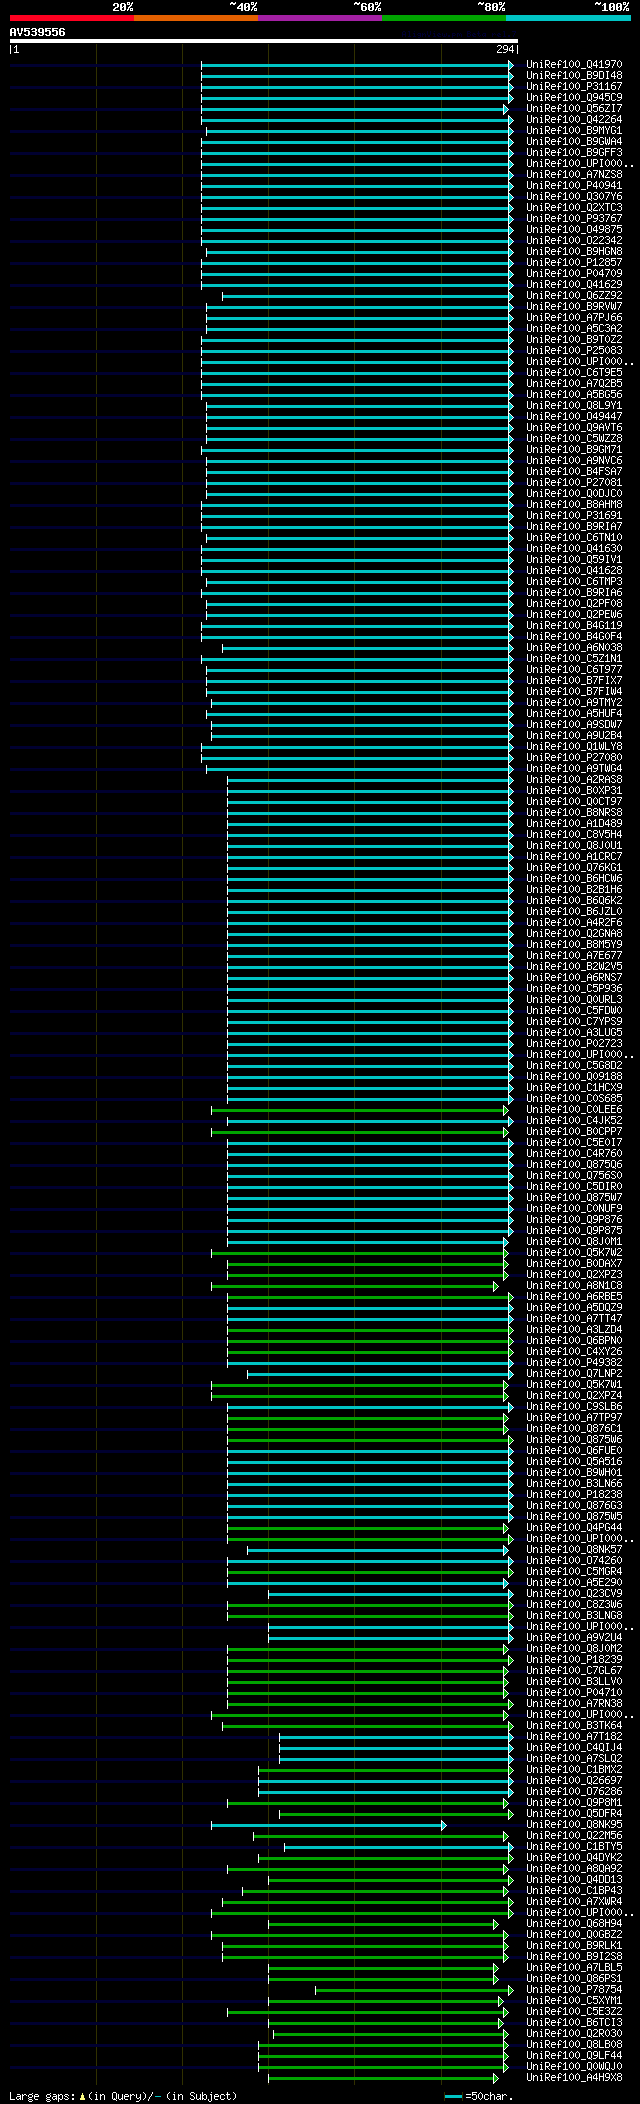Click the green ~80% identity legend bar

[x=444, y=18]
